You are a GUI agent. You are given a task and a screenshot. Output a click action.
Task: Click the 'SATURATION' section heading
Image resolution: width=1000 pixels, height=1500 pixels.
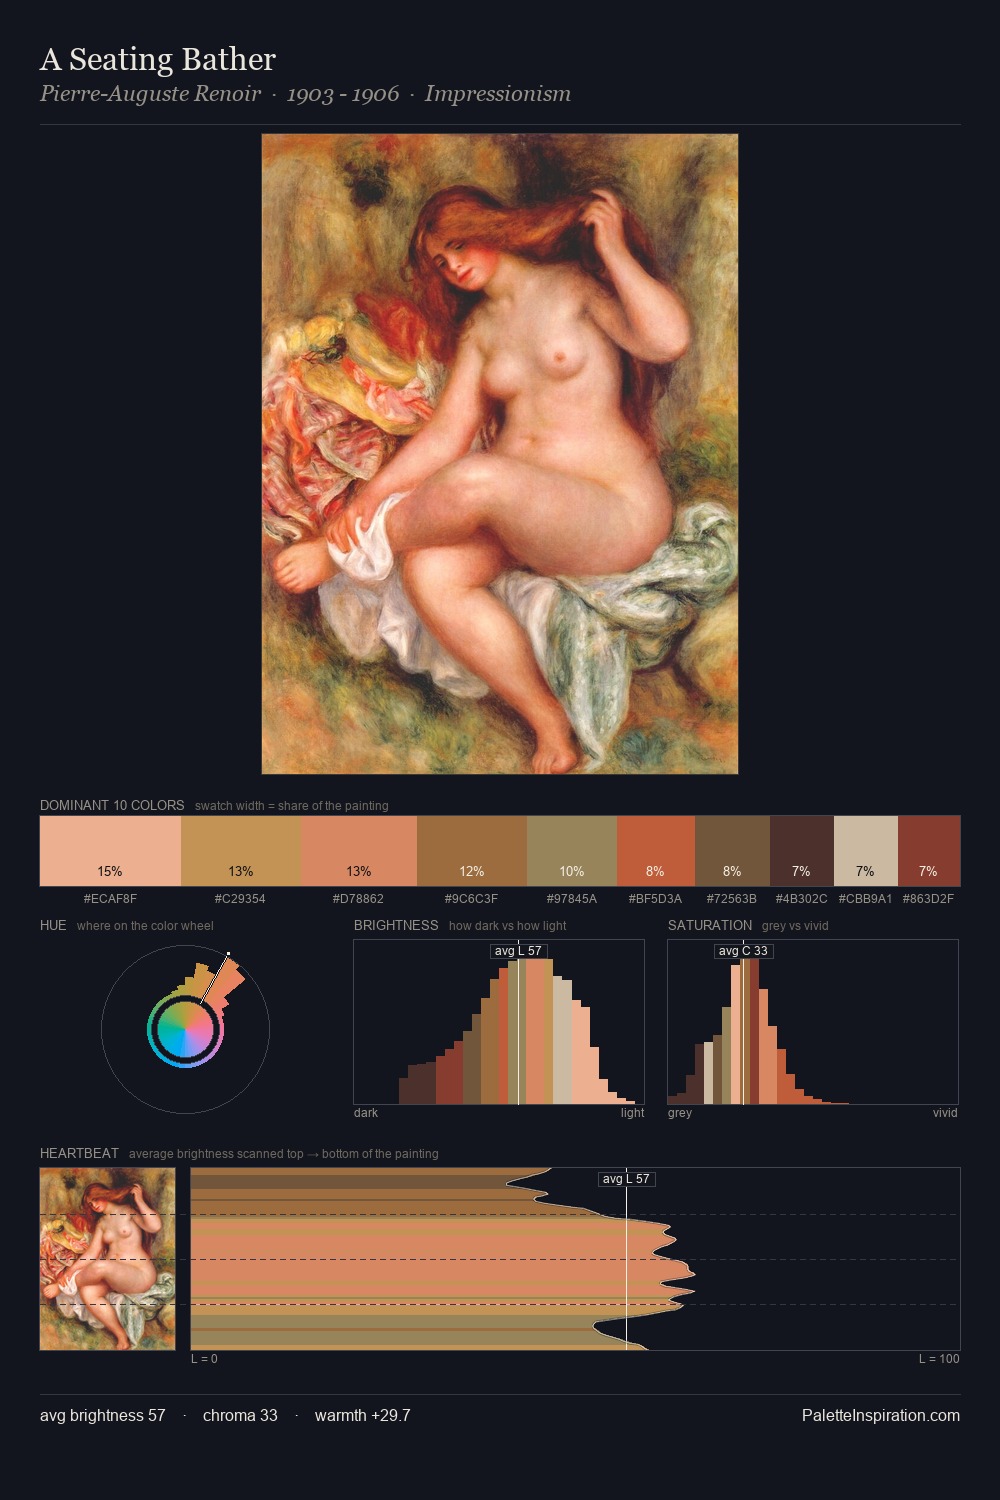[710, 925]
